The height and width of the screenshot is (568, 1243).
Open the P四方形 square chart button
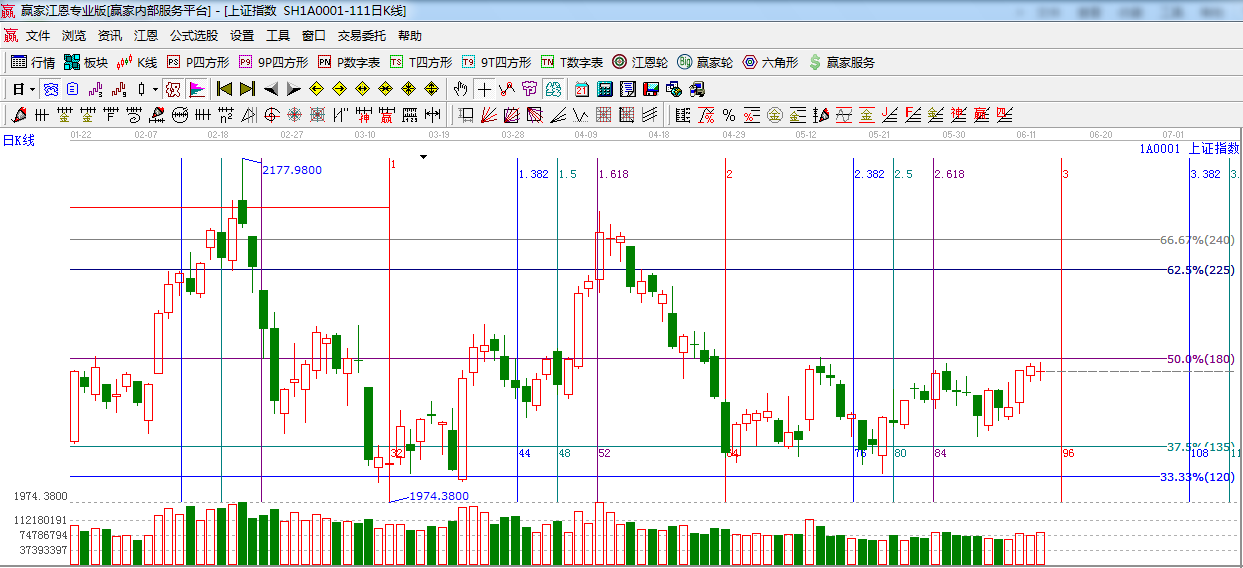[x=197, y=62]
